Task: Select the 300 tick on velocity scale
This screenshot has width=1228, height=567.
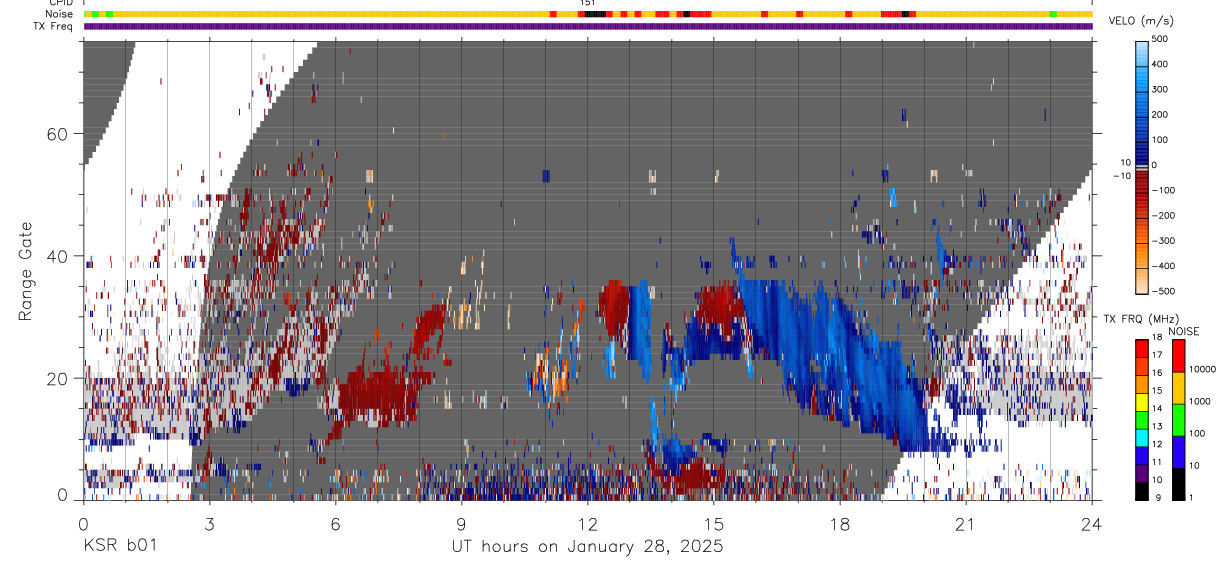Action: (x=1162, y=89)
